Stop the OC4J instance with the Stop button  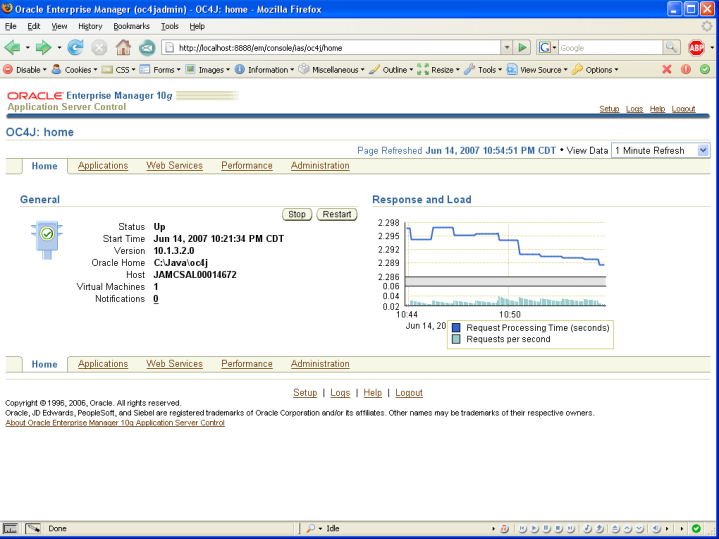point(297,214)
